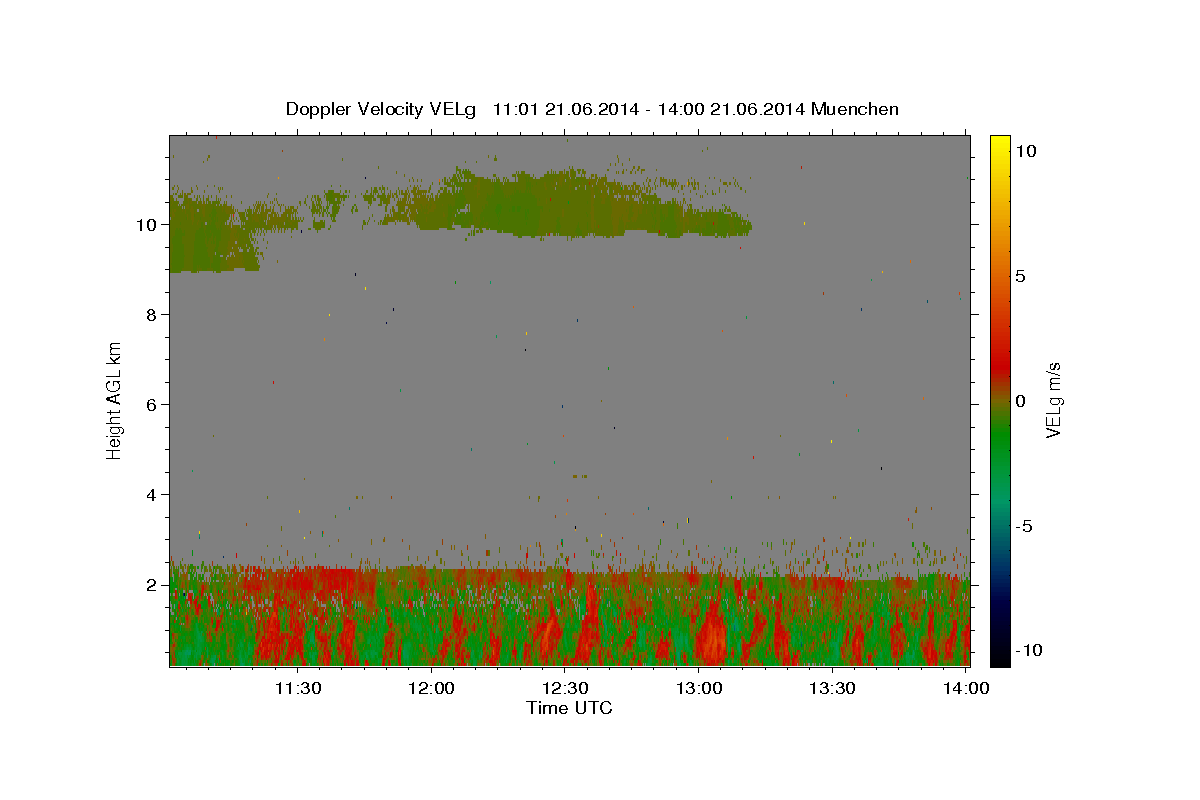This screenshot has height=800, width=1200.
Task: Click colorbar value label -5
Action: coord(1024,526)
